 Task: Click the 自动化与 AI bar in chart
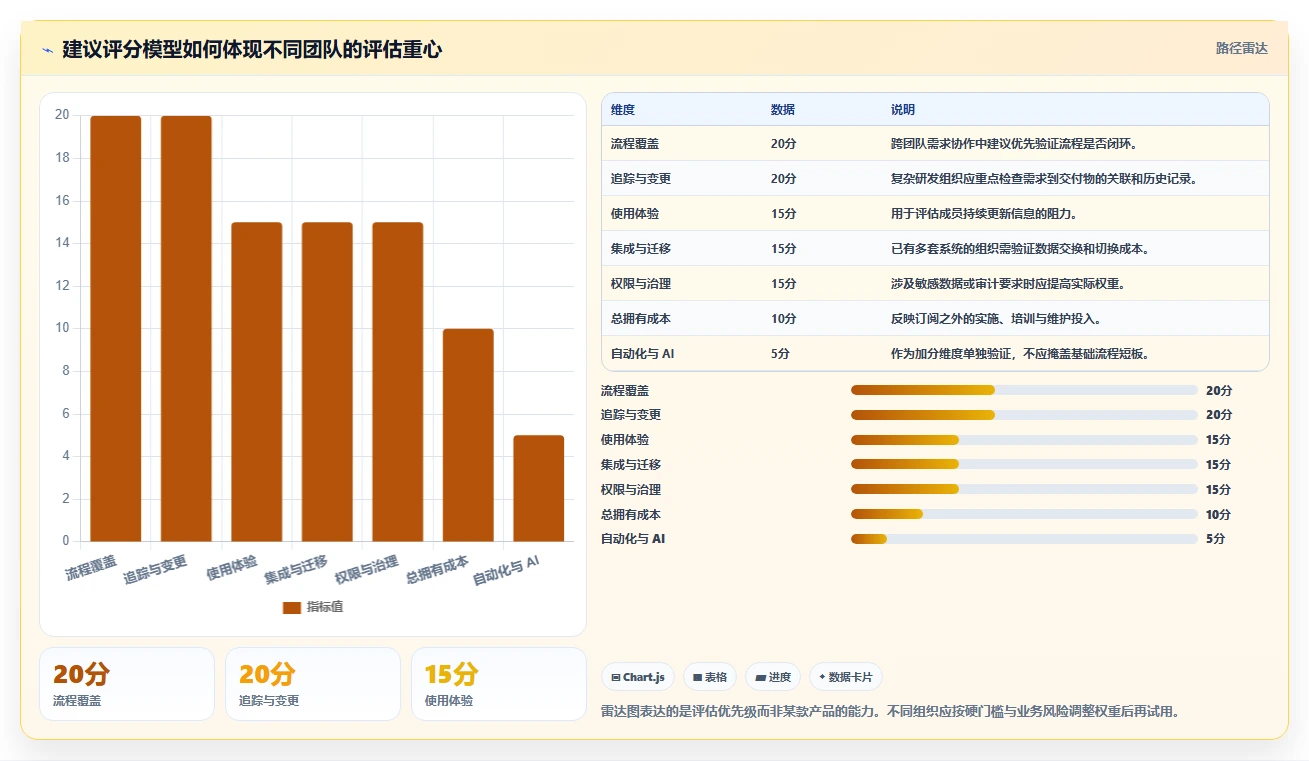(539, 489)
